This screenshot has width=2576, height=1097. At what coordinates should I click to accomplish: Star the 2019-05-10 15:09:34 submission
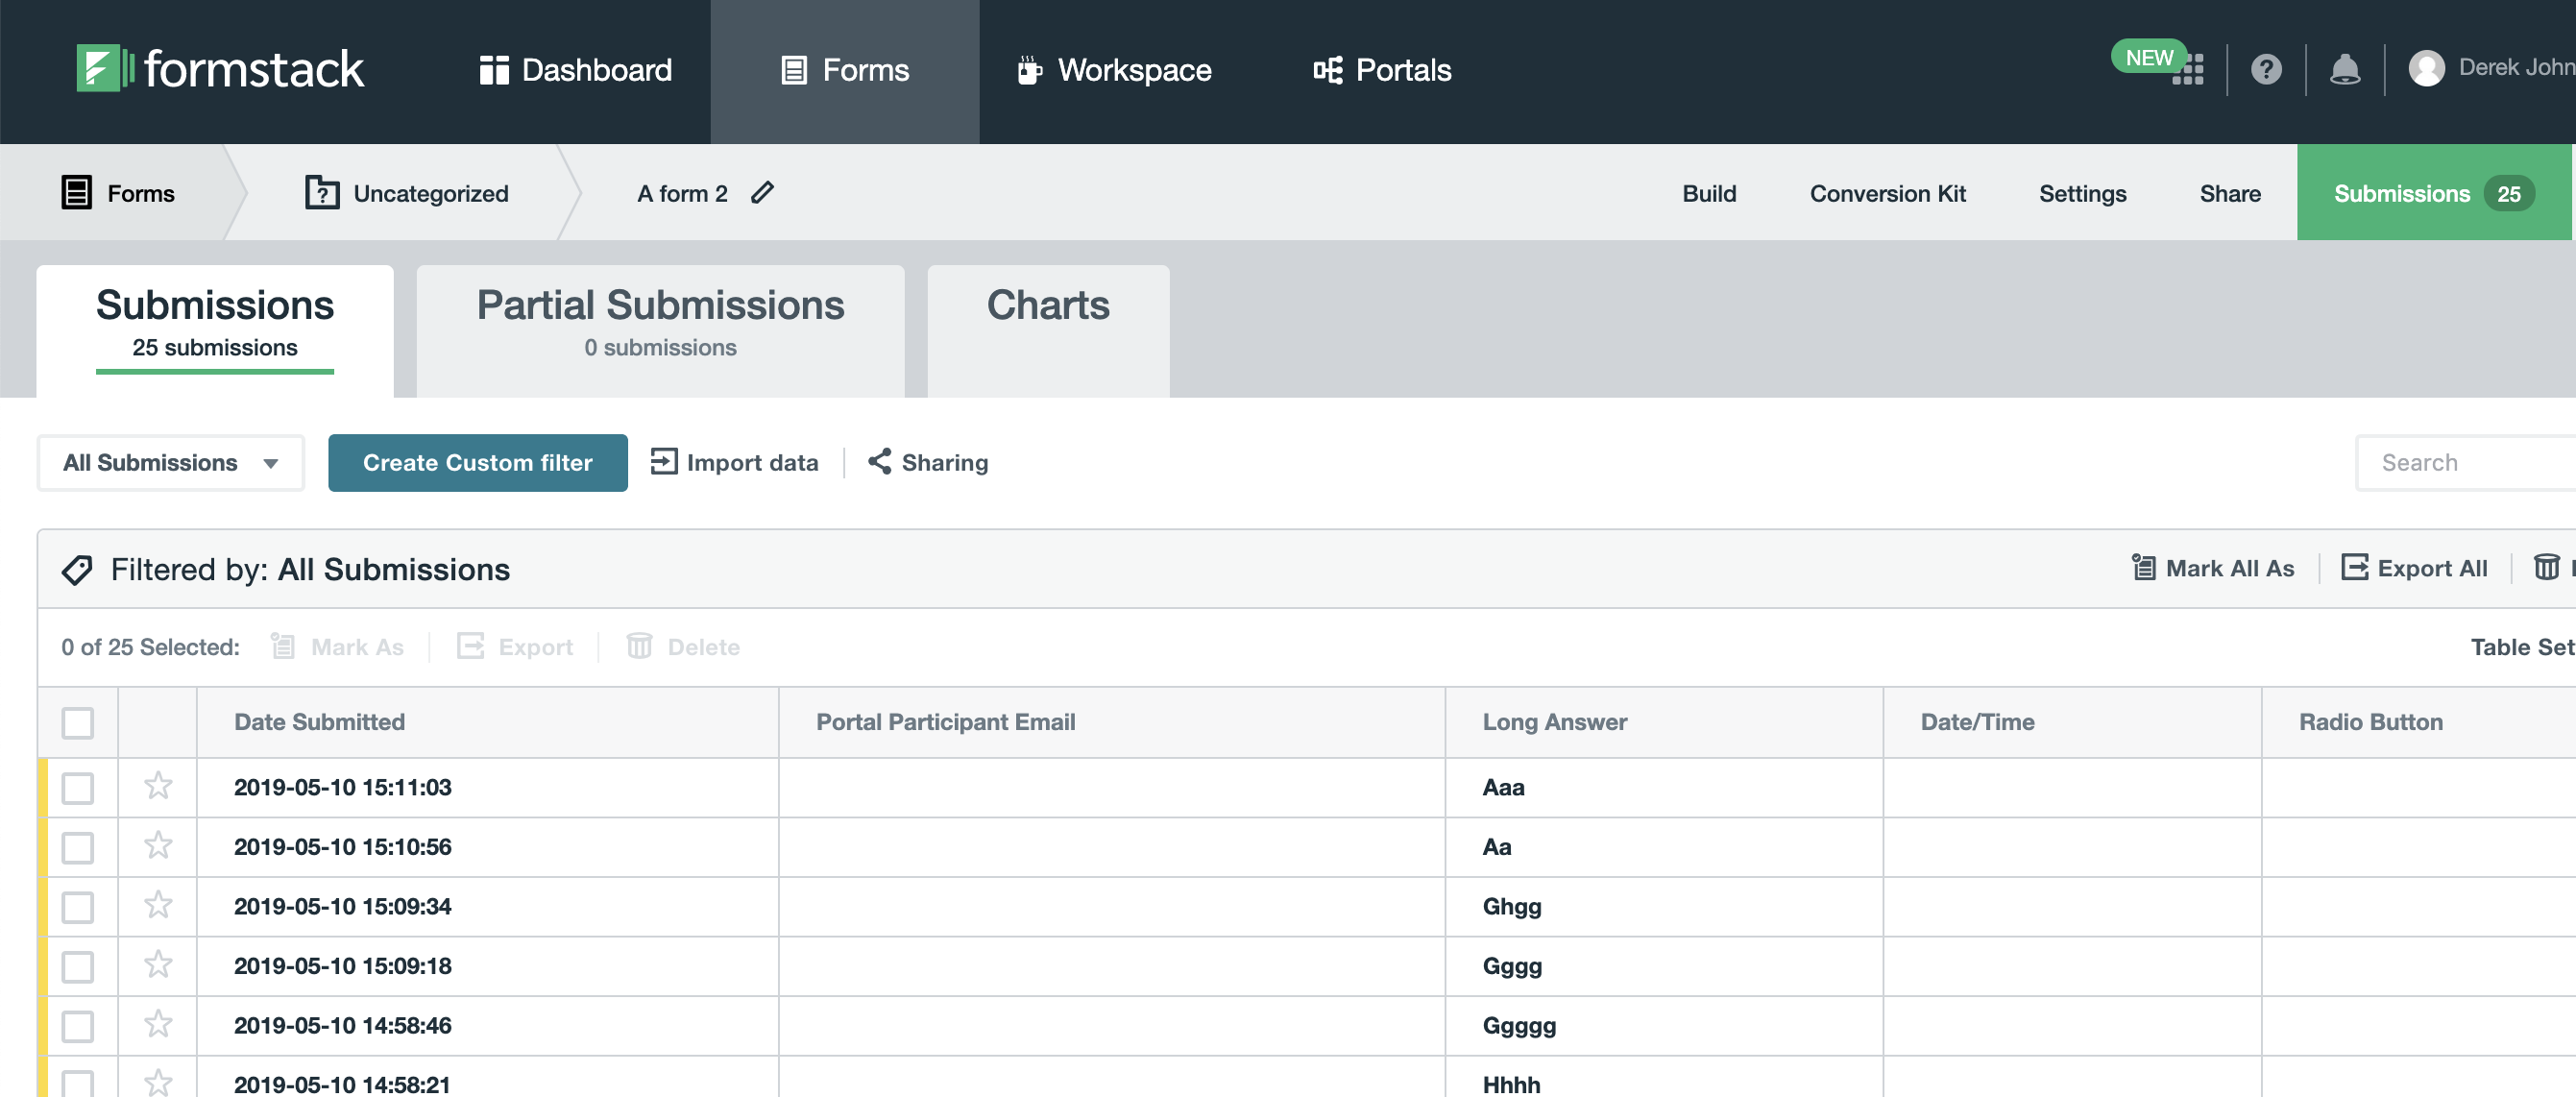pos(158,905)
